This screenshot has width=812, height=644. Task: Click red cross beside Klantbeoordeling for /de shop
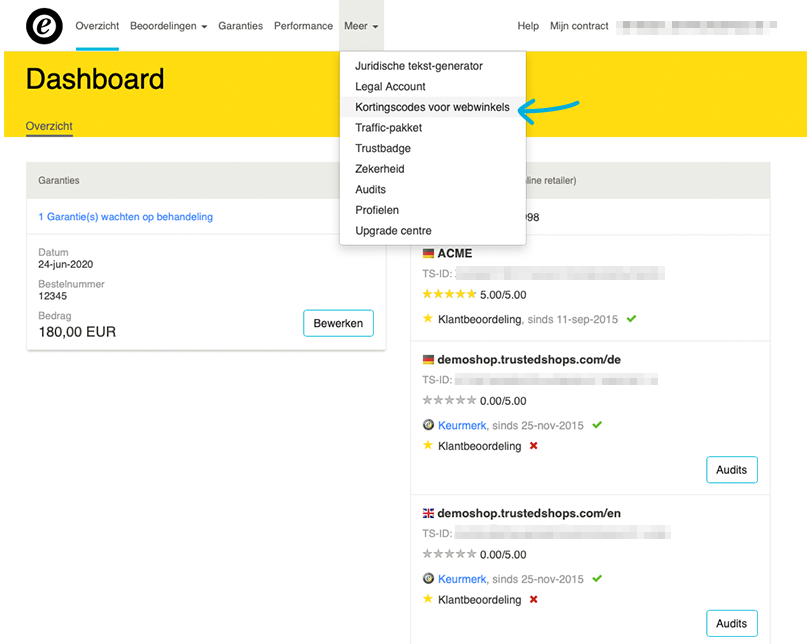[533, 446]
